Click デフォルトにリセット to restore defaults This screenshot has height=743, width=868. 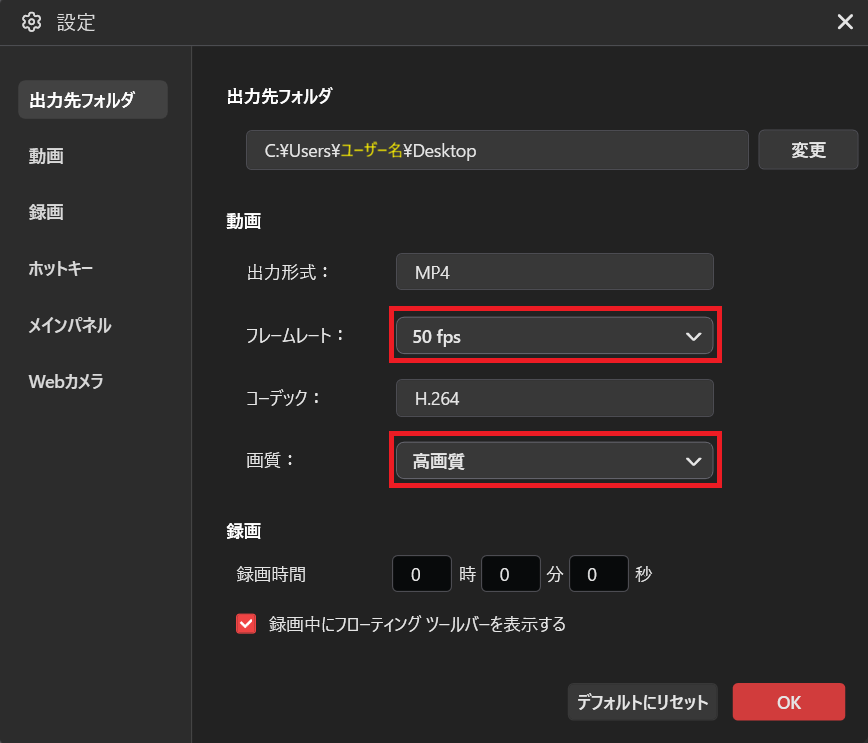(x=642, y=702)
